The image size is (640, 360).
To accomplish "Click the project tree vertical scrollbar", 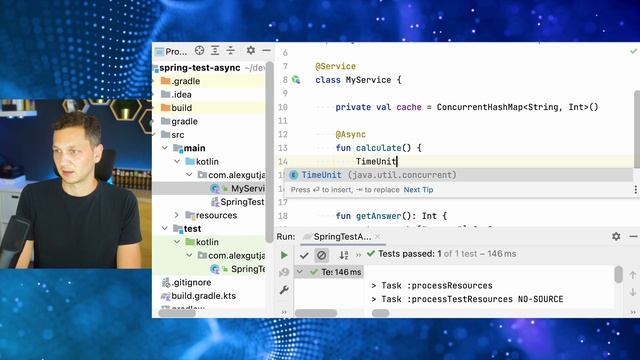I will click(269, 151).
